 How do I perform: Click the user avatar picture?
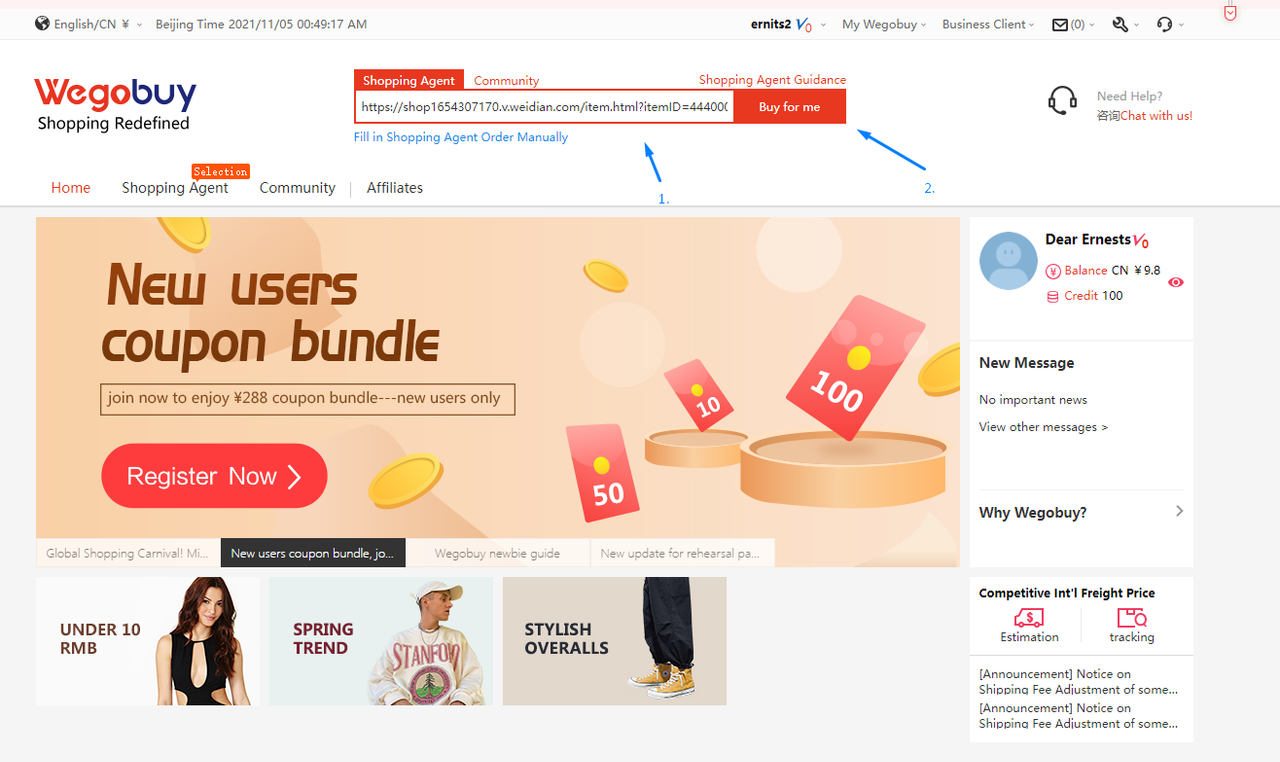click(x=1008, y=261)
